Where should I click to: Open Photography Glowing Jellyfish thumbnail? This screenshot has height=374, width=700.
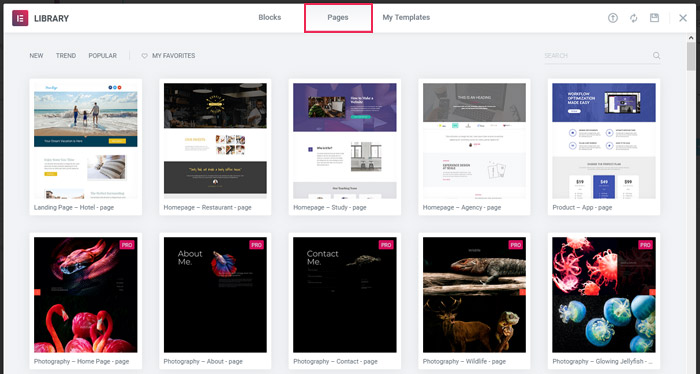tap(604, 295)
